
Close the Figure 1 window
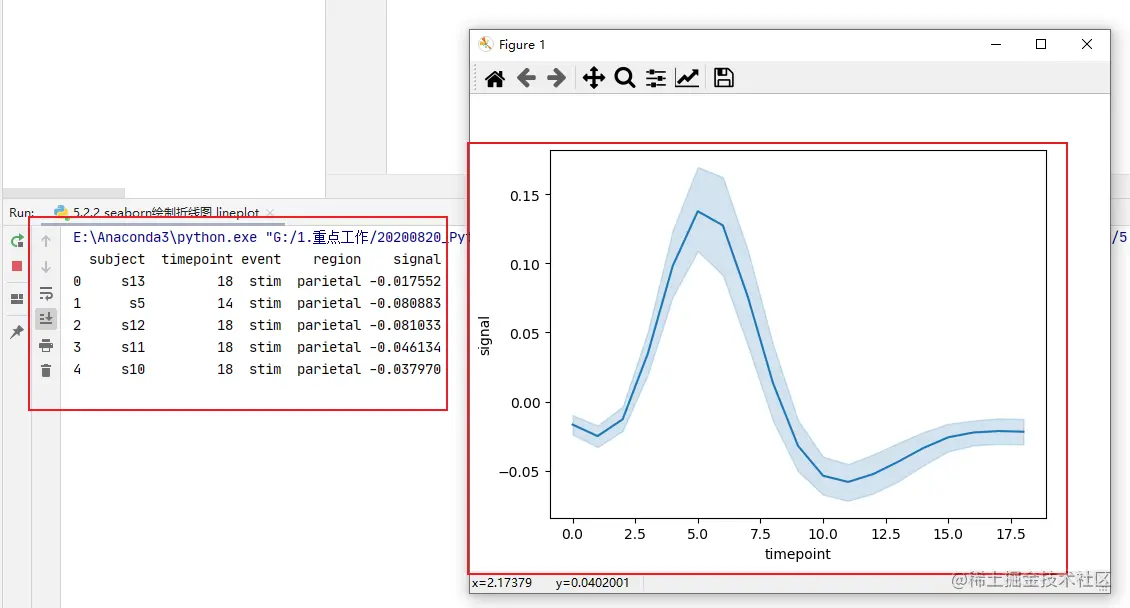pyautogui.click(x=1087, y=44)
